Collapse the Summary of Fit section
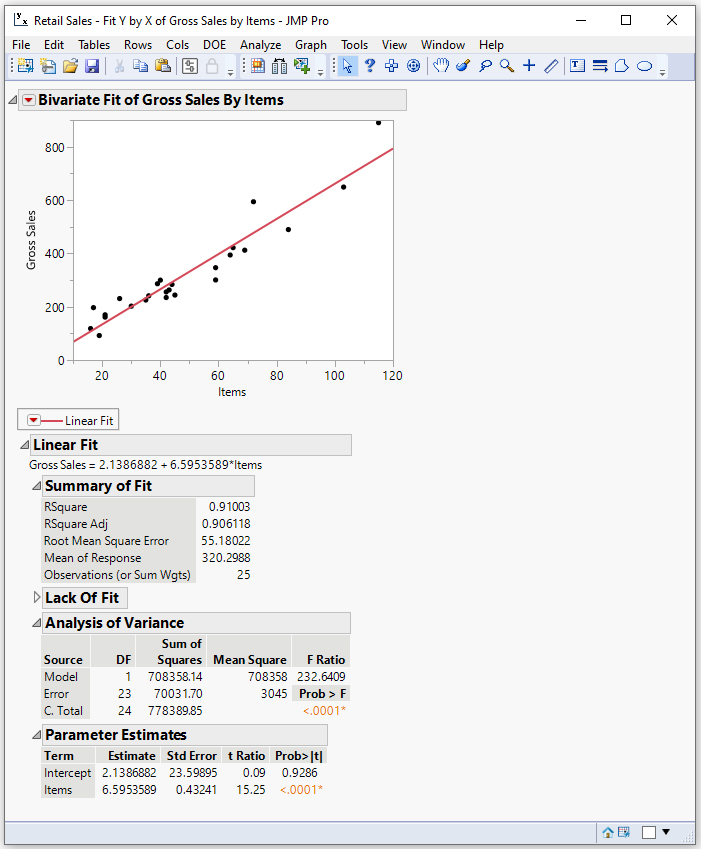 (36, 486)
